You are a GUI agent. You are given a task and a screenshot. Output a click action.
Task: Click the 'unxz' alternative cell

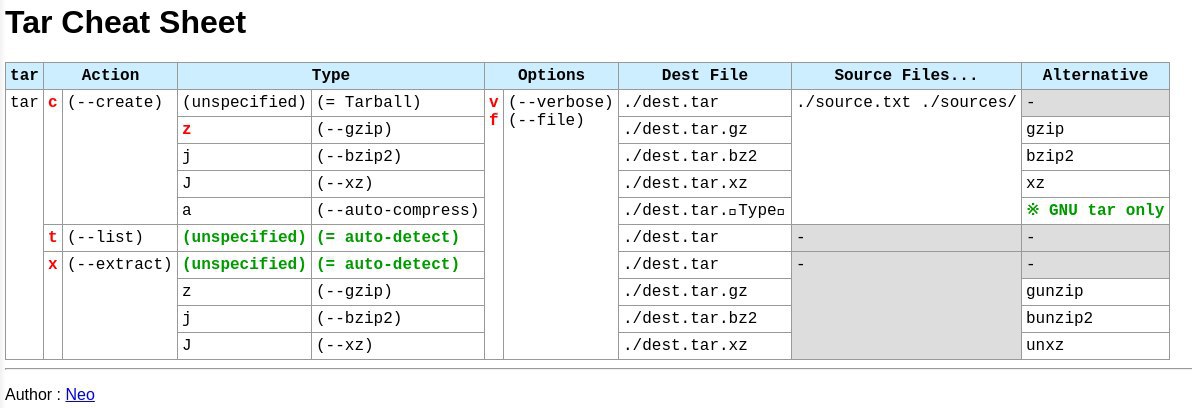(x=1095, y=346)
